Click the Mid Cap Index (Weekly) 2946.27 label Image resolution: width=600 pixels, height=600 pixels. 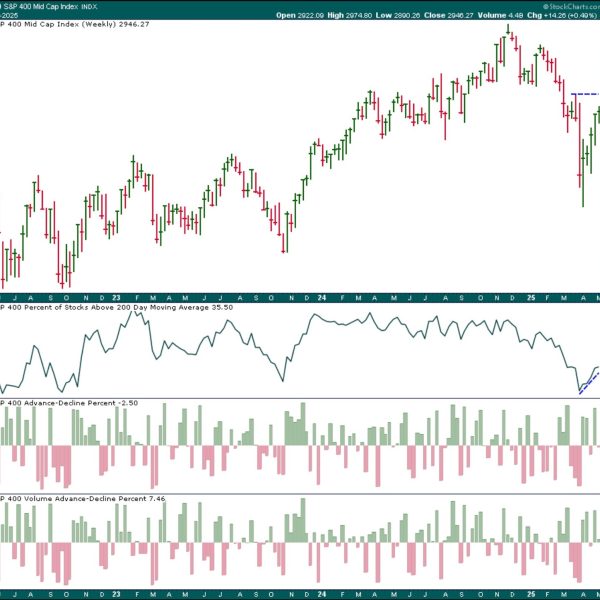coord(75,24)
